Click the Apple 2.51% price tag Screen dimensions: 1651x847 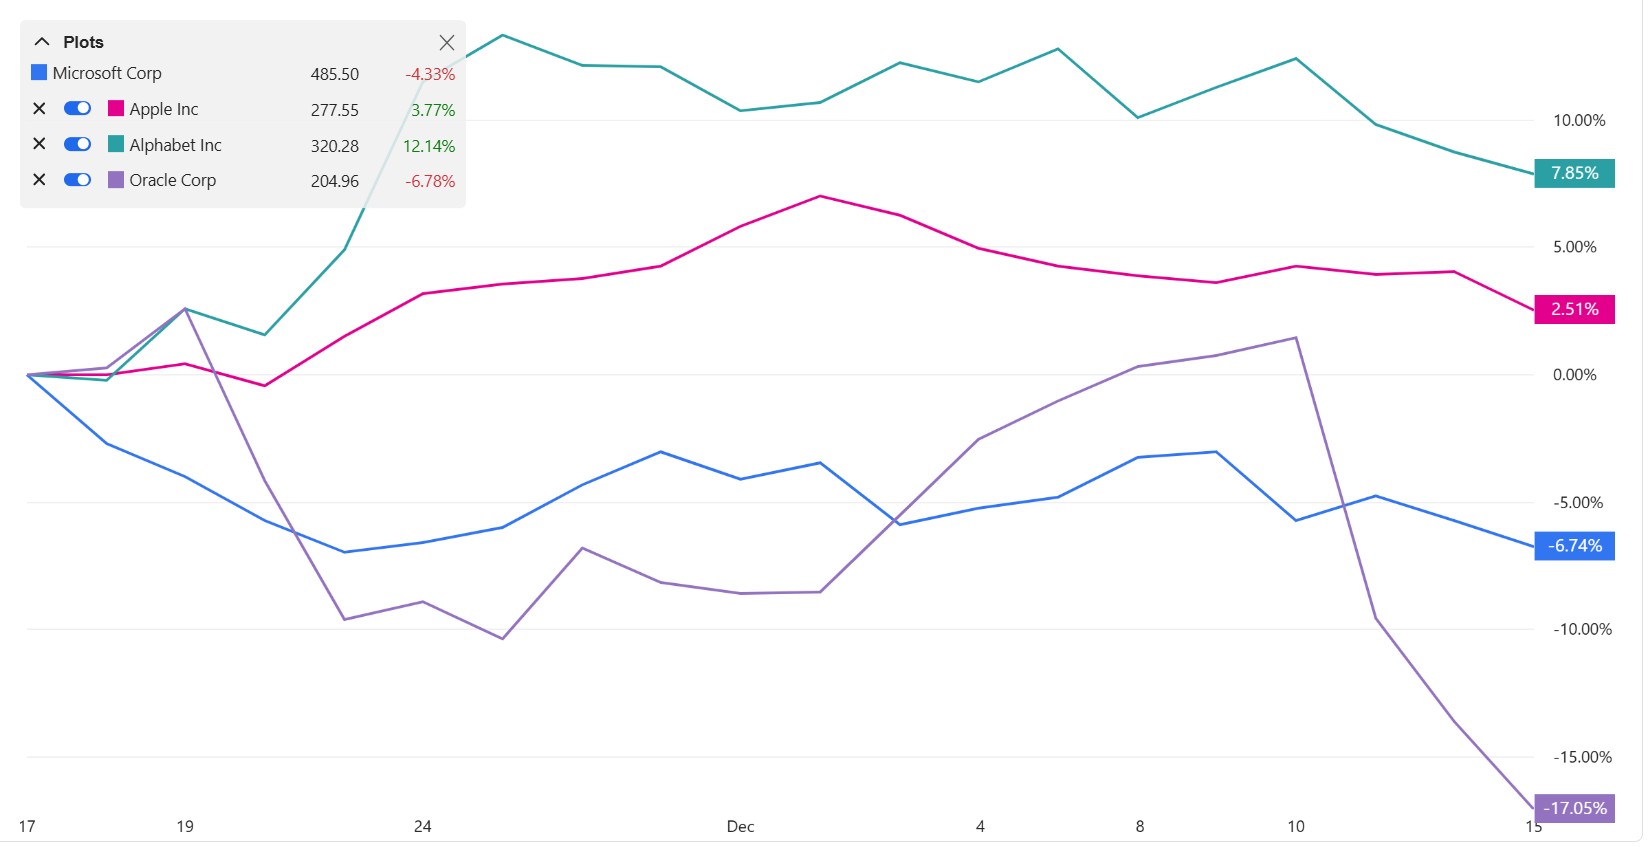point(1574,310)
